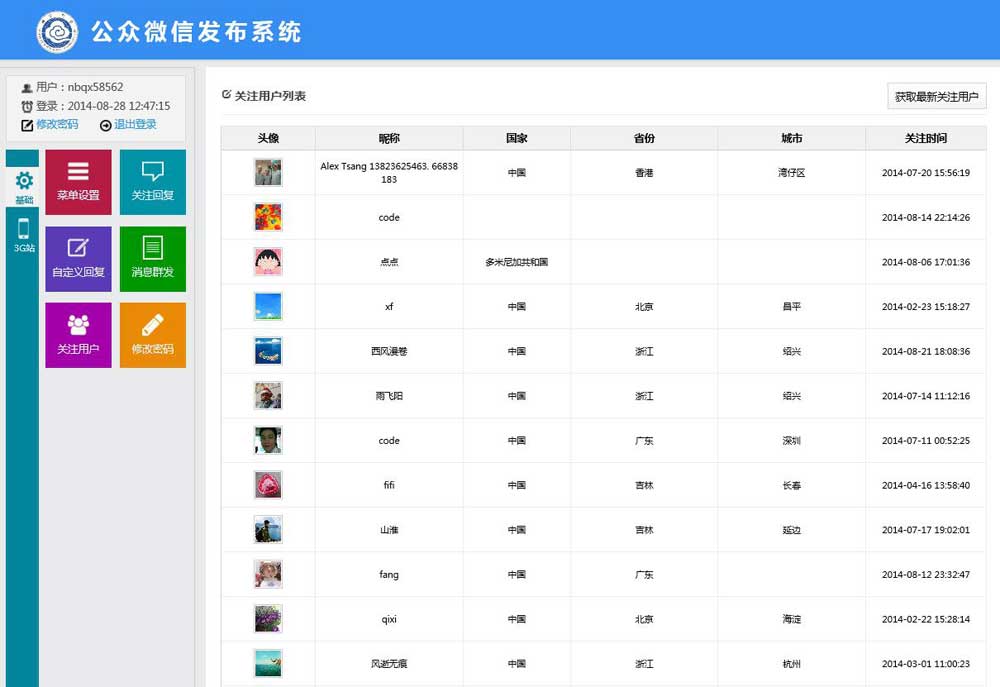
Task: Open the 关注用户 followers tile
Action: tap(78, 335)
